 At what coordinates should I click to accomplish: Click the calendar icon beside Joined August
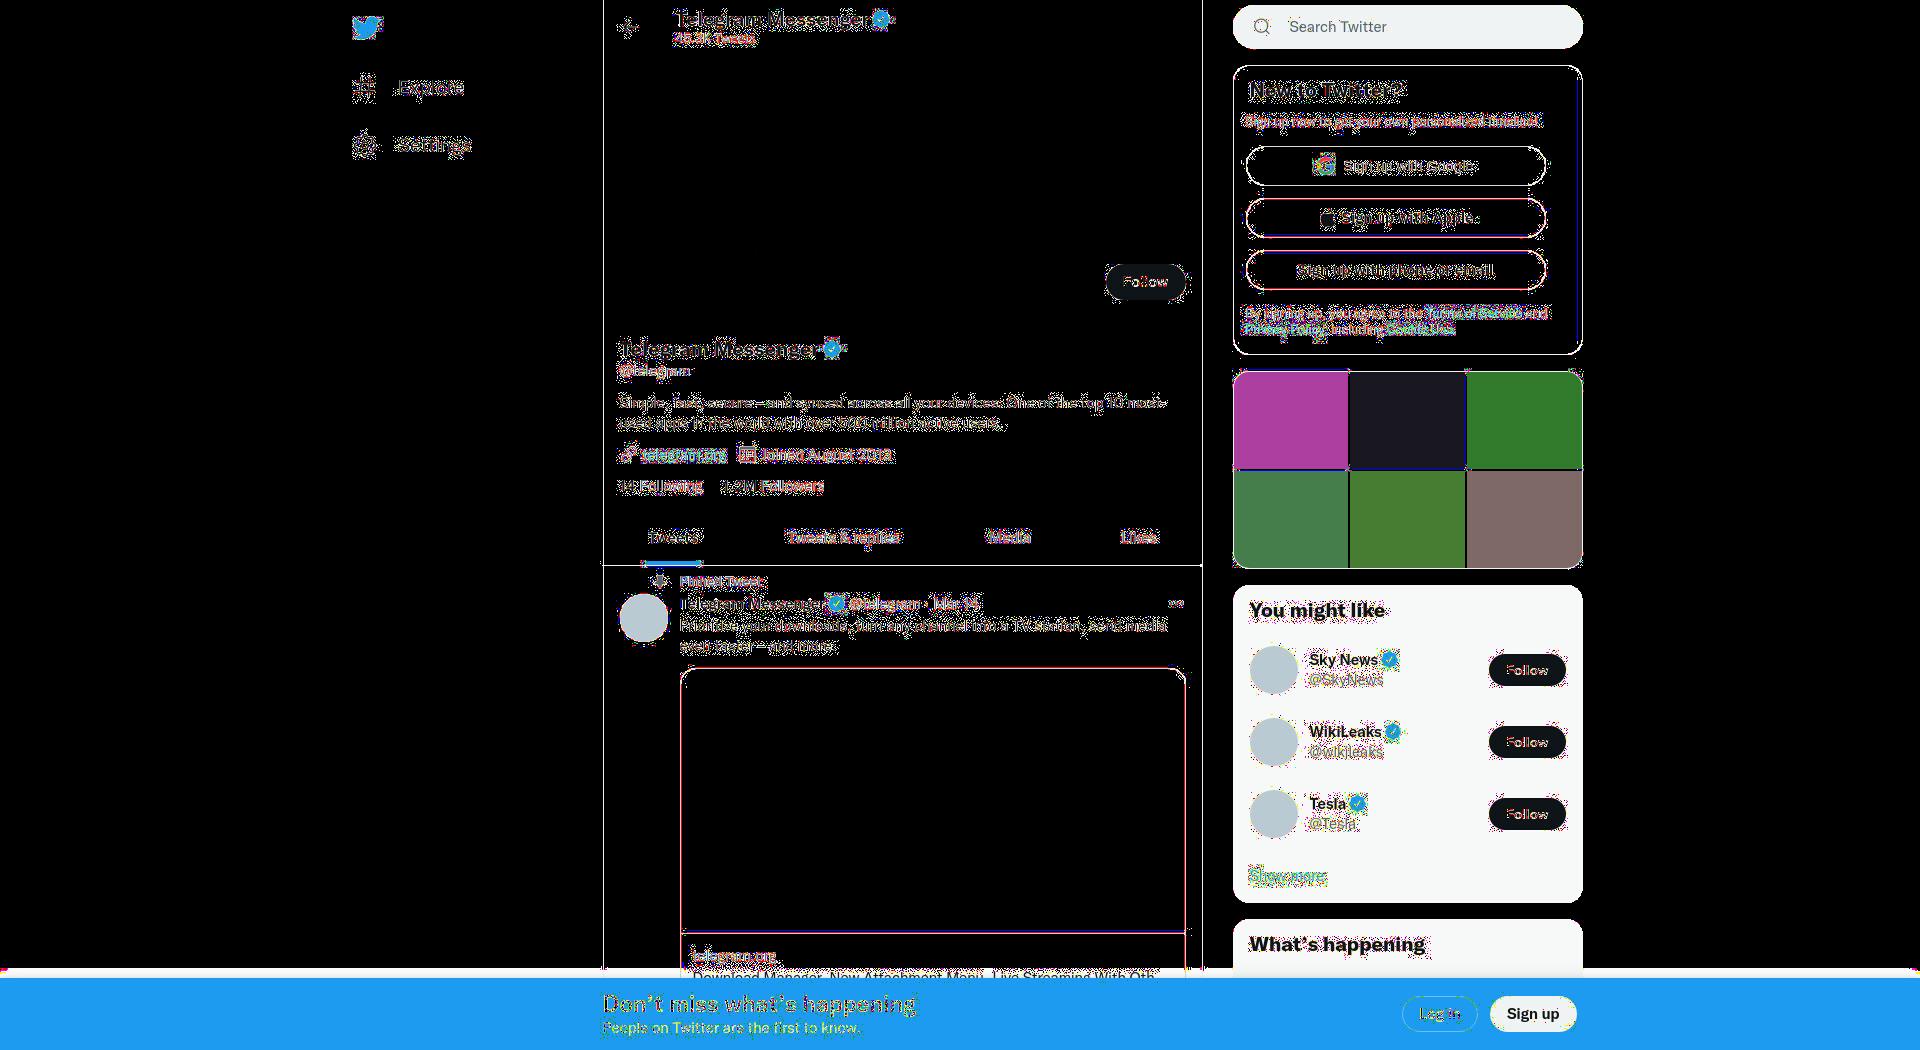pos(747,454)
